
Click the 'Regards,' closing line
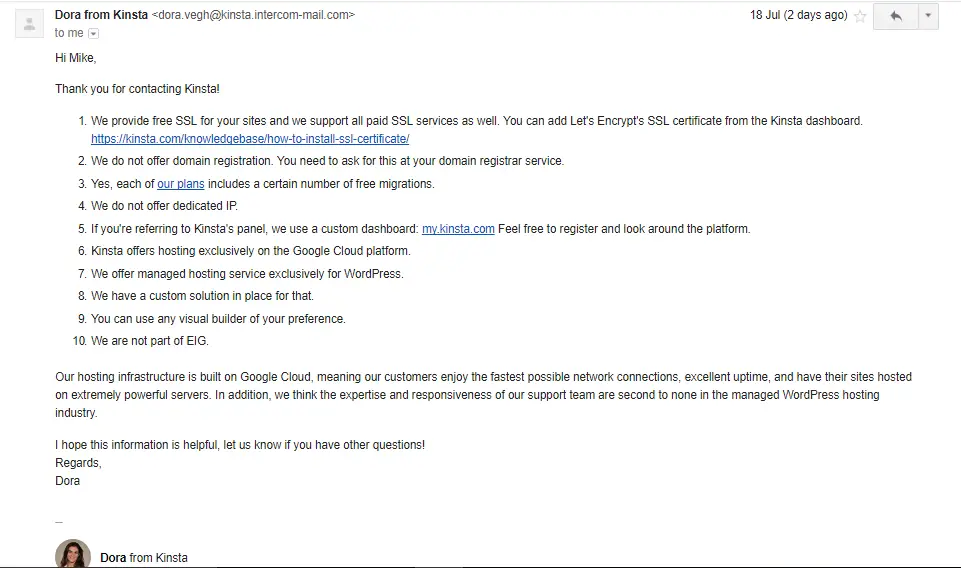(x=78, y=463)
